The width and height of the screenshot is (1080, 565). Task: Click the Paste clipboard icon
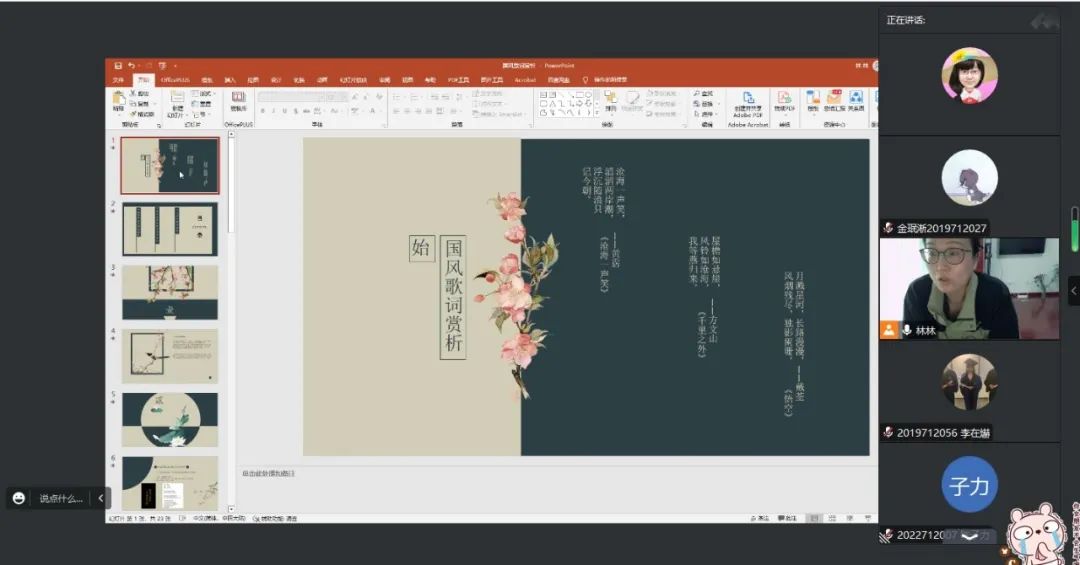coord(119,99)
